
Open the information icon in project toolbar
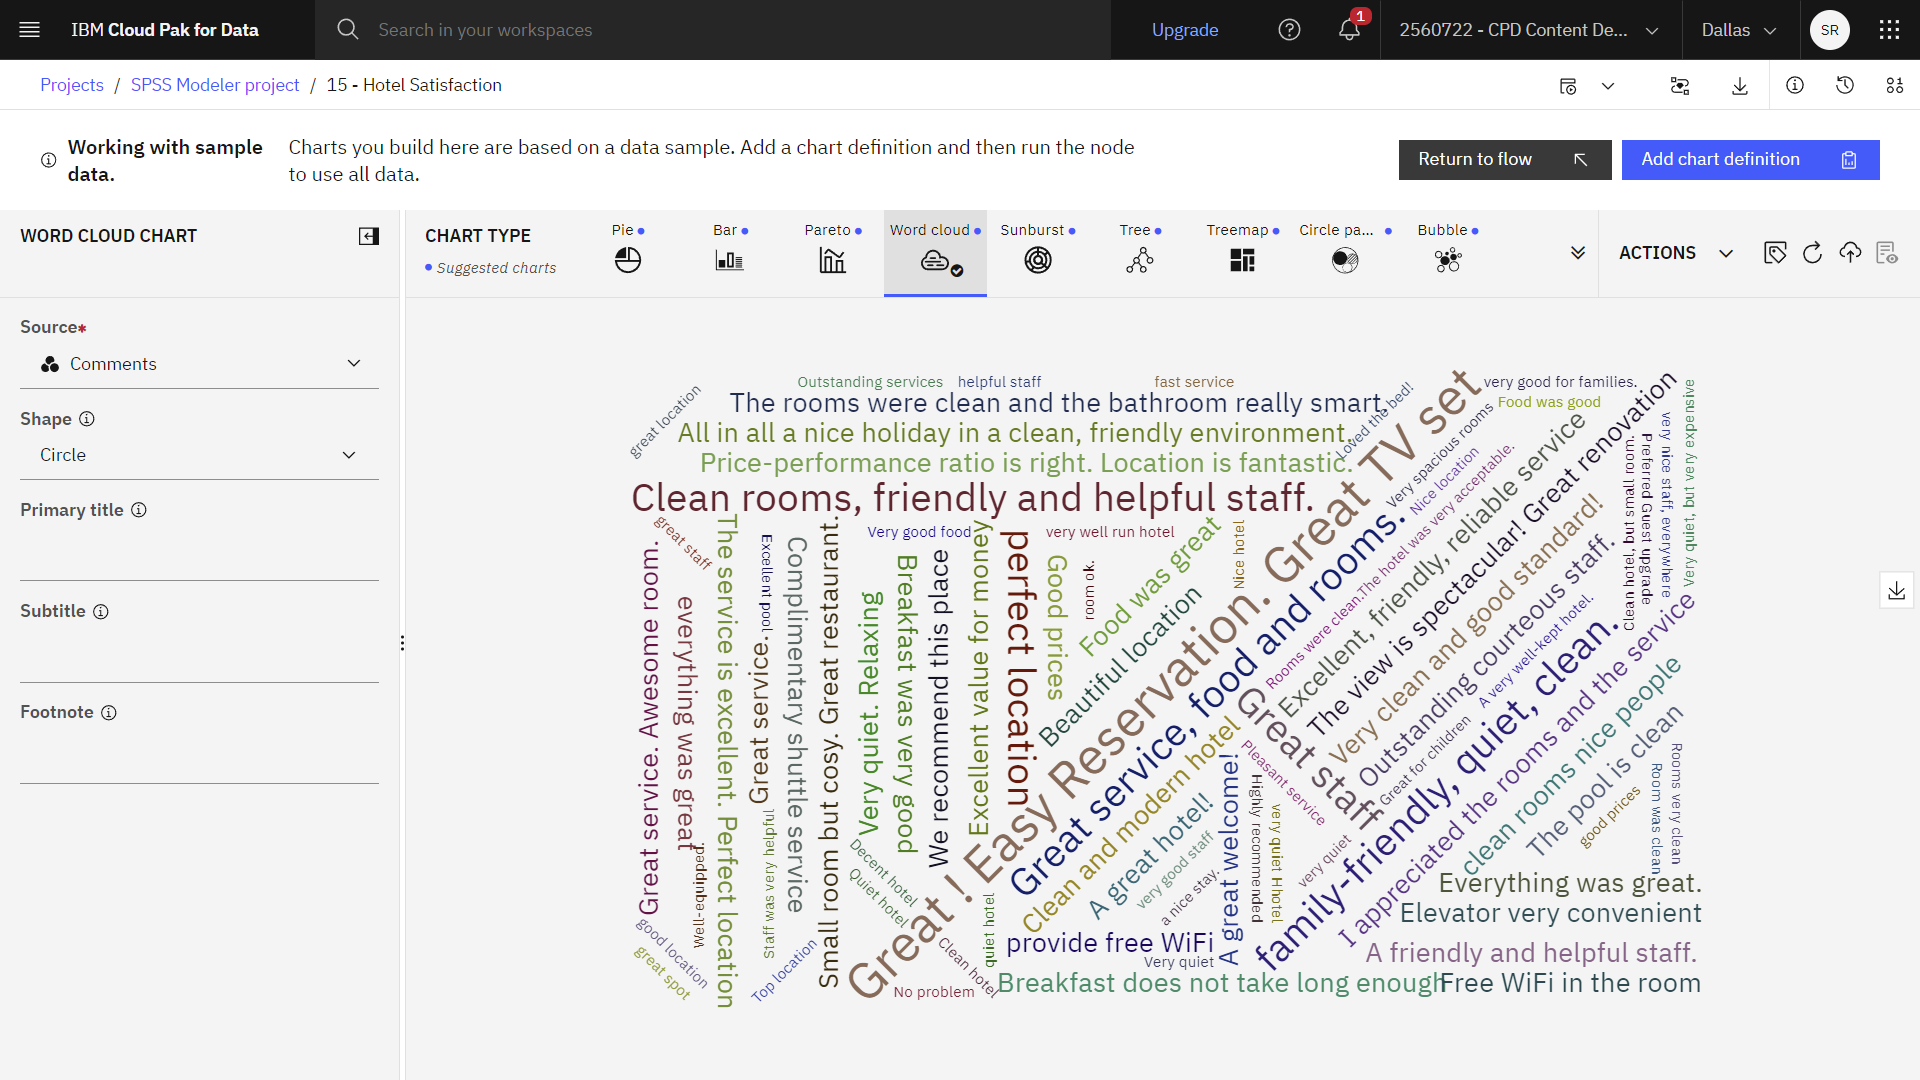1795,86
